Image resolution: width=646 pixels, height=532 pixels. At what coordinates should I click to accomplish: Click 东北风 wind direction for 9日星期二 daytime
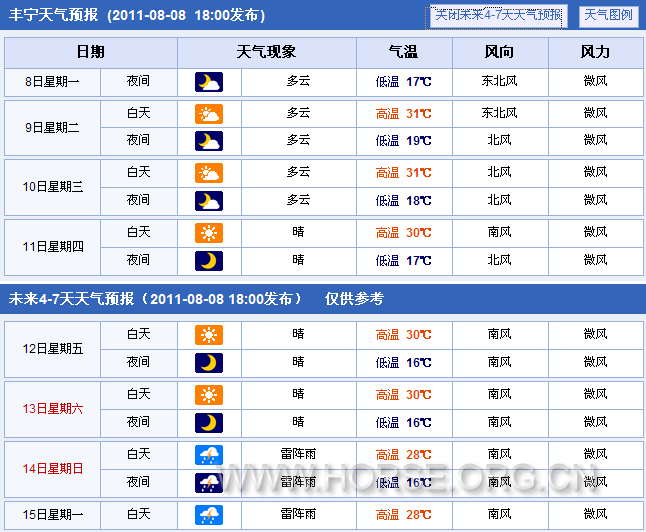pos(499,113)
